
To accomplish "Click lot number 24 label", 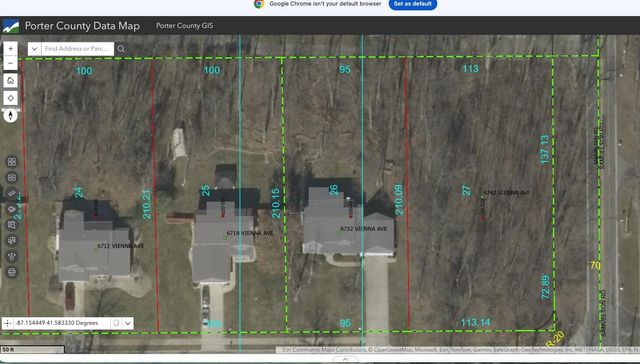I will (78, 192).
